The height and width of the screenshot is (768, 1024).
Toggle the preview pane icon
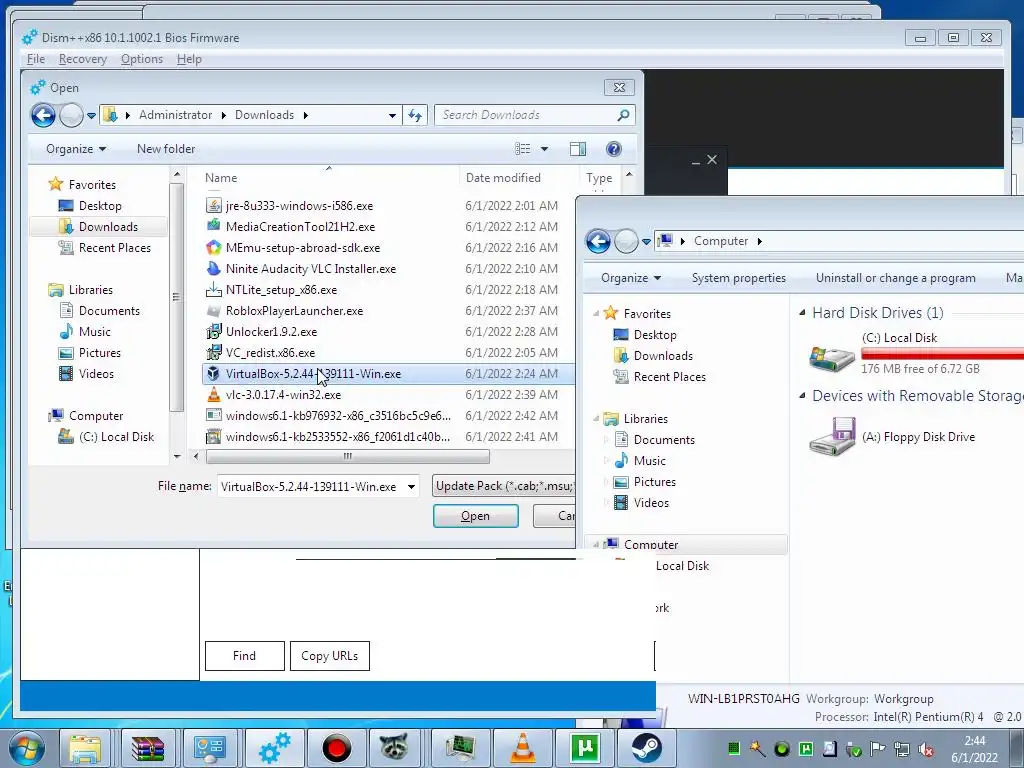(578, 149)
